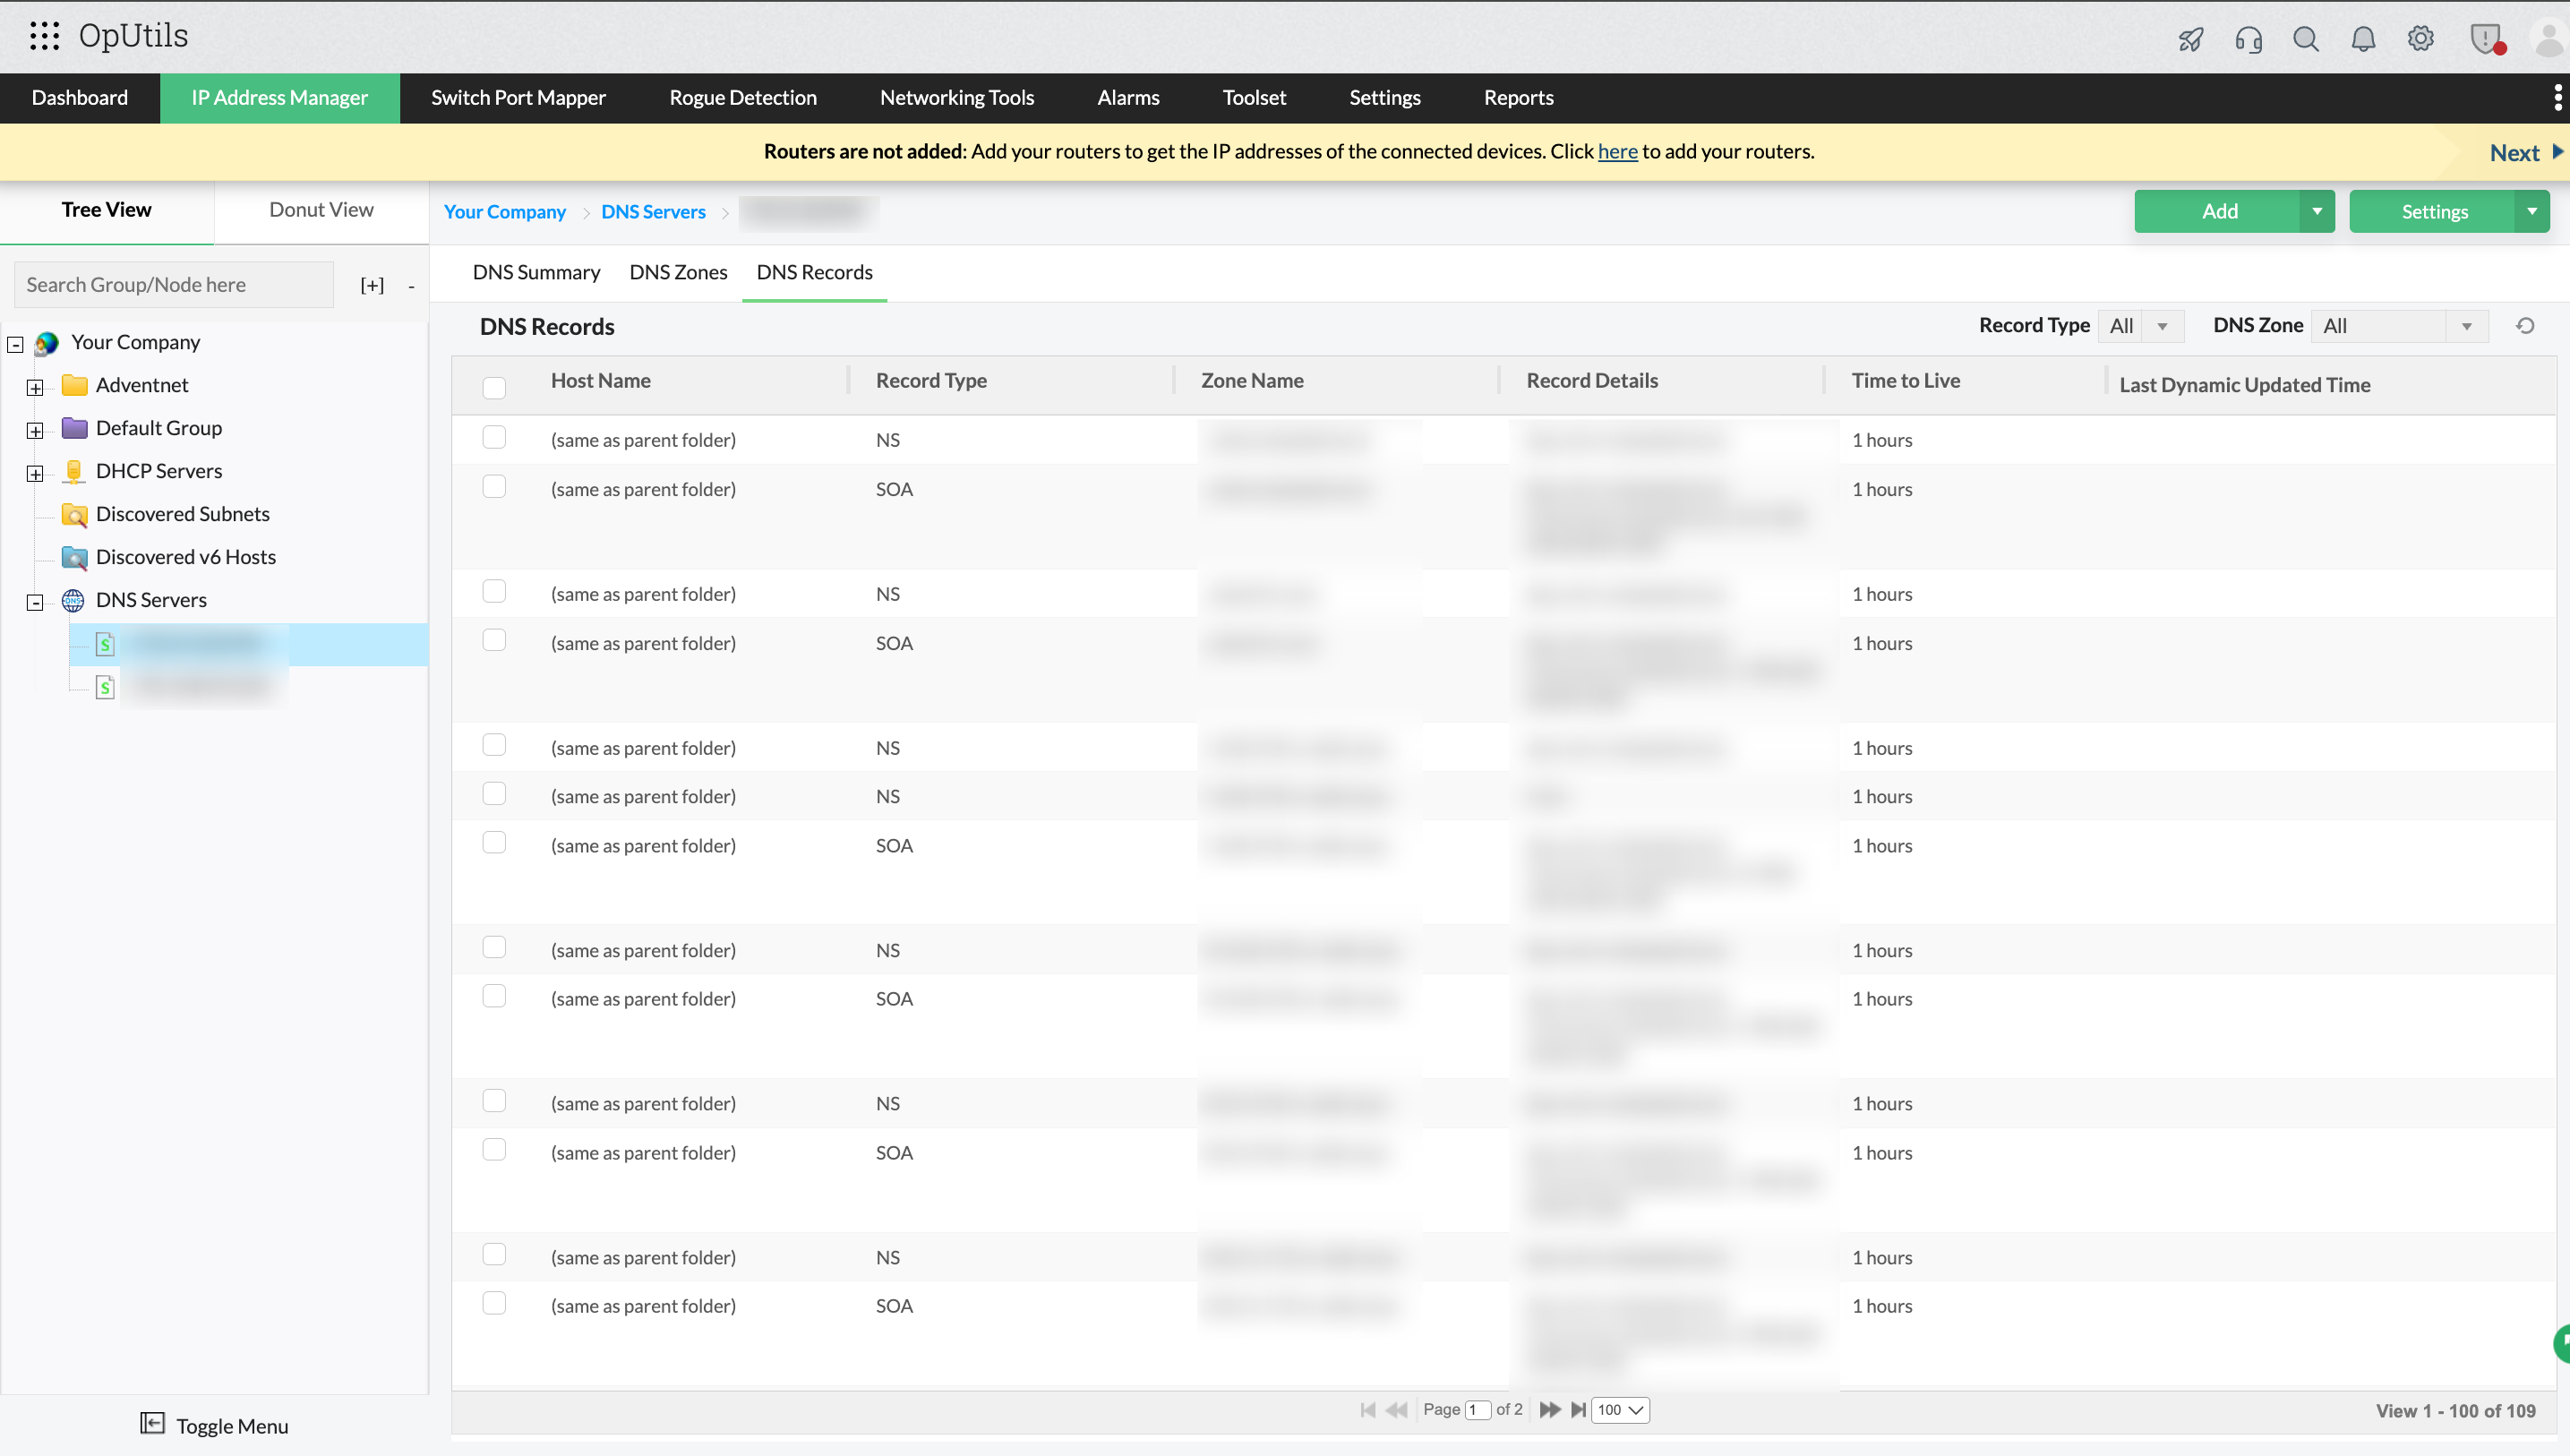
Task: Toggle the select-all header checkbox
Action: (x=494, y=387)
